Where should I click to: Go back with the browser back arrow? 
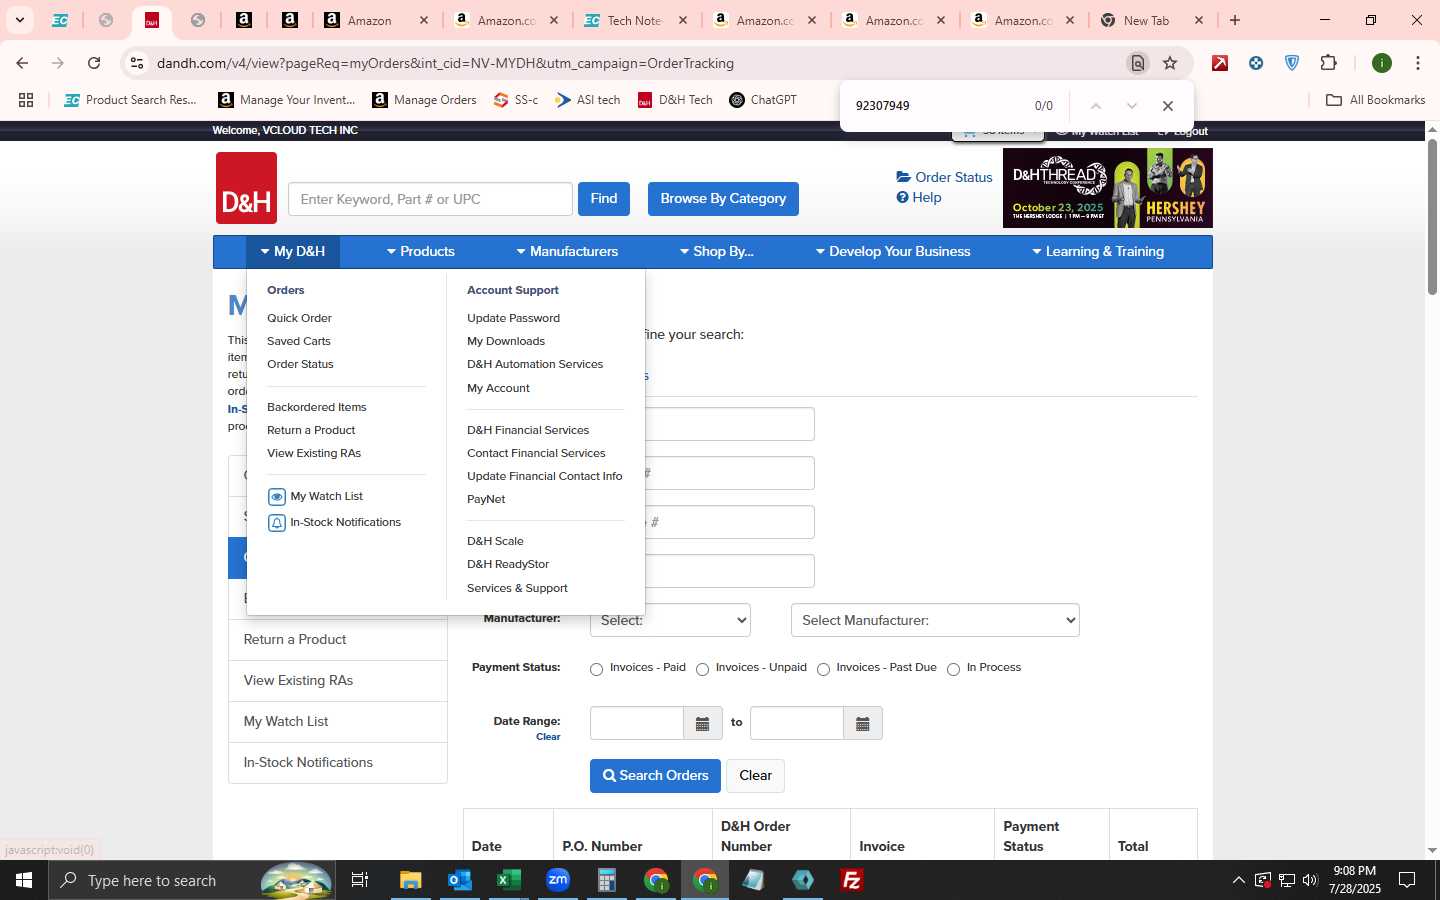click(x=22, y=63)
